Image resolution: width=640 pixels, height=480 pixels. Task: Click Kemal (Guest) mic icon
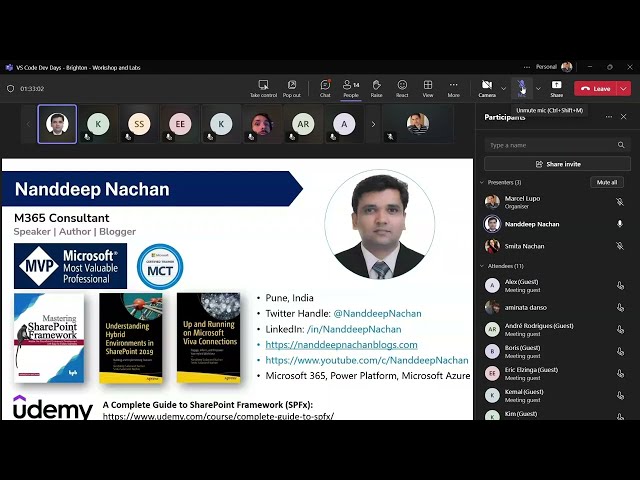point(620,396)
